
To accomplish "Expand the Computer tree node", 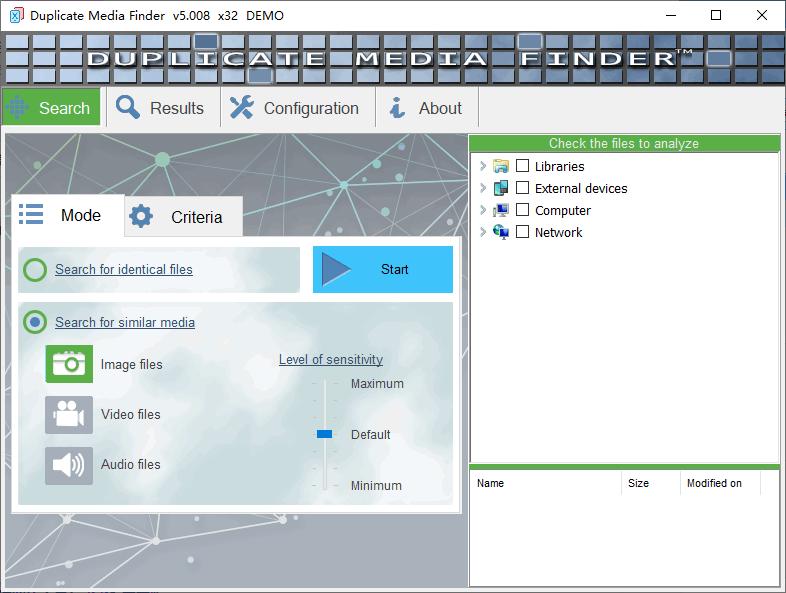I will pyautogui.click(x=483, y=210).
